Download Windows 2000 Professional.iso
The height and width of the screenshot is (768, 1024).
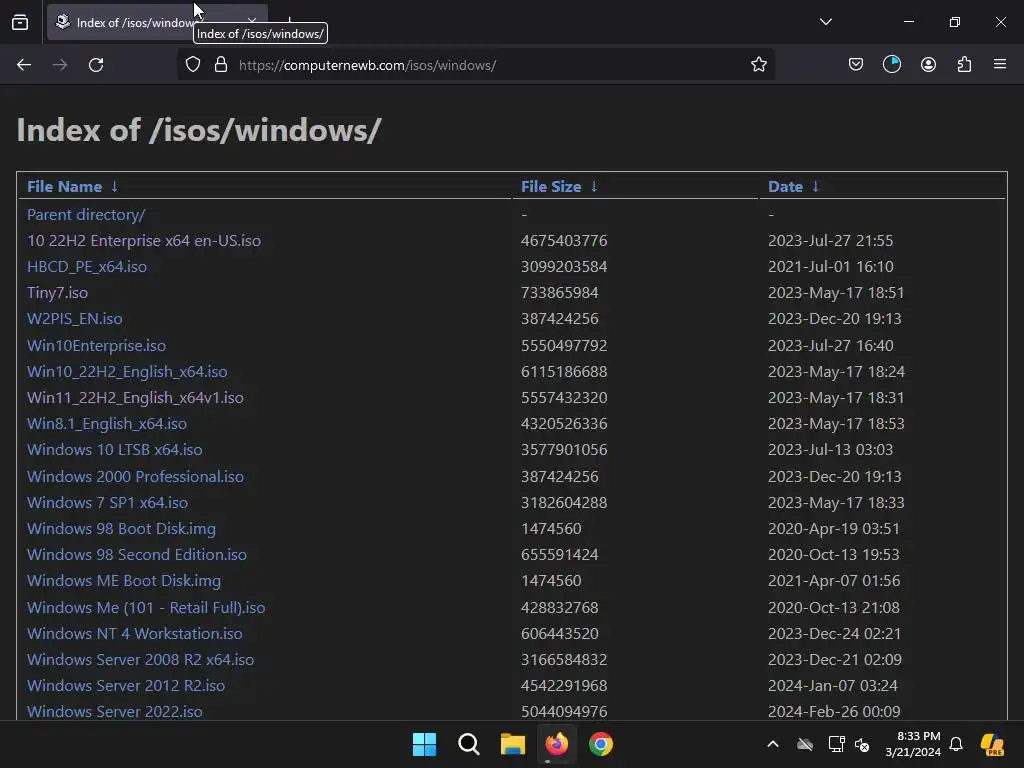[x=135, y=477]
